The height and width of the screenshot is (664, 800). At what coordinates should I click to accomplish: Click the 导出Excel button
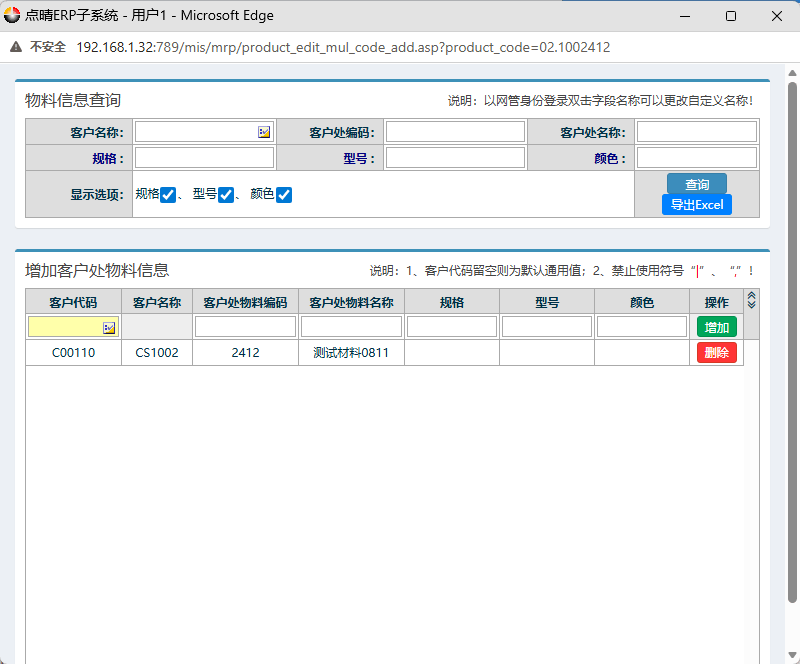click(x=697, y=205)
